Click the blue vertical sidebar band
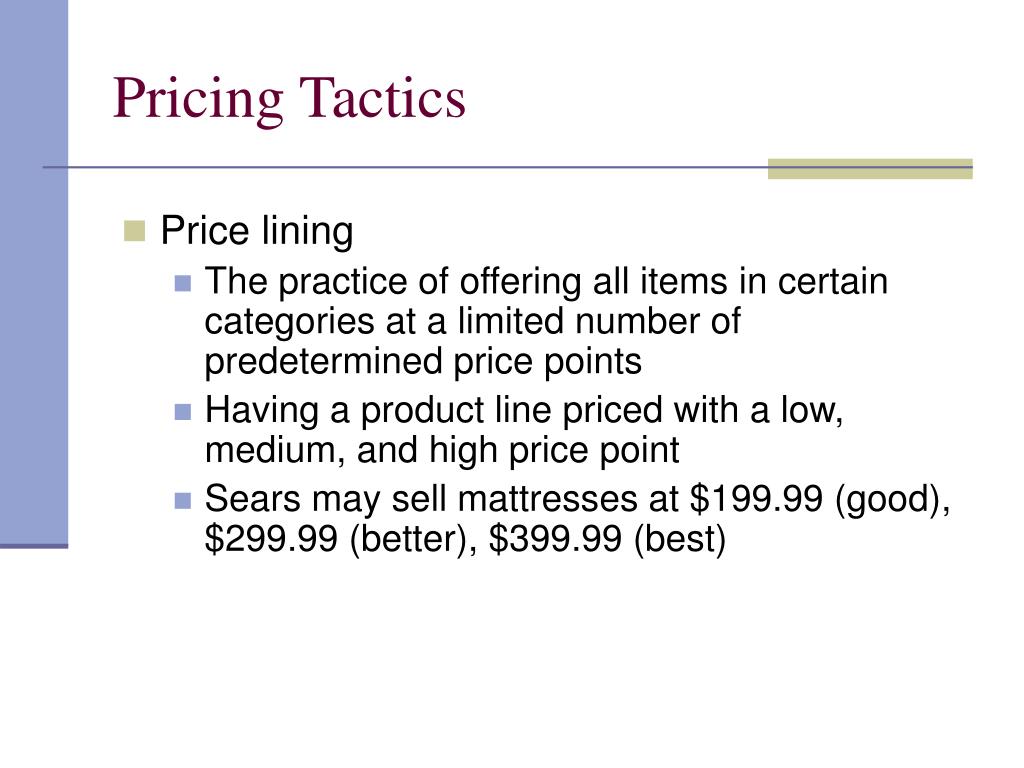 coord(34,271)
